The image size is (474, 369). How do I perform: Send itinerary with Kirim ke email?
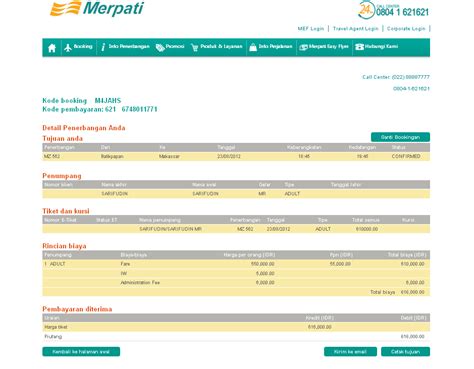click(x=350, y=352)
